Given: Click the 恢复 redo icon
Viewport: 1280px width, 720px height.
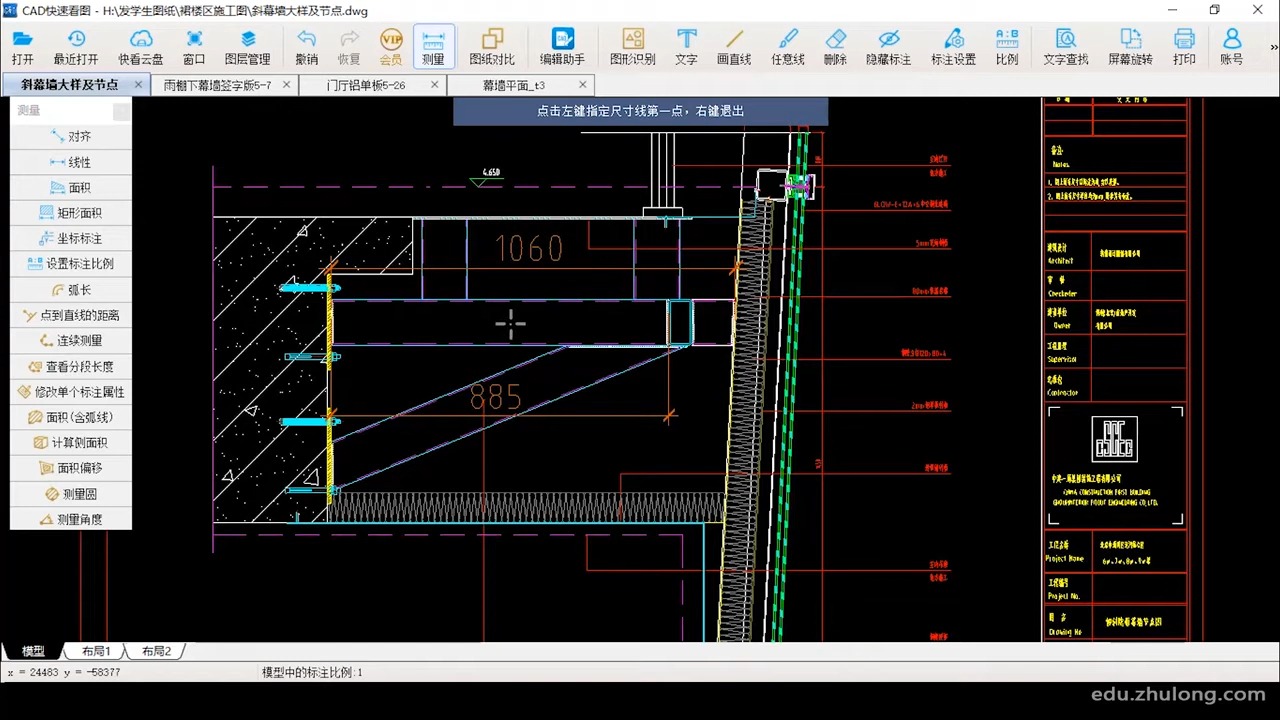Looking at the screenshot, I should pos(349,47).
